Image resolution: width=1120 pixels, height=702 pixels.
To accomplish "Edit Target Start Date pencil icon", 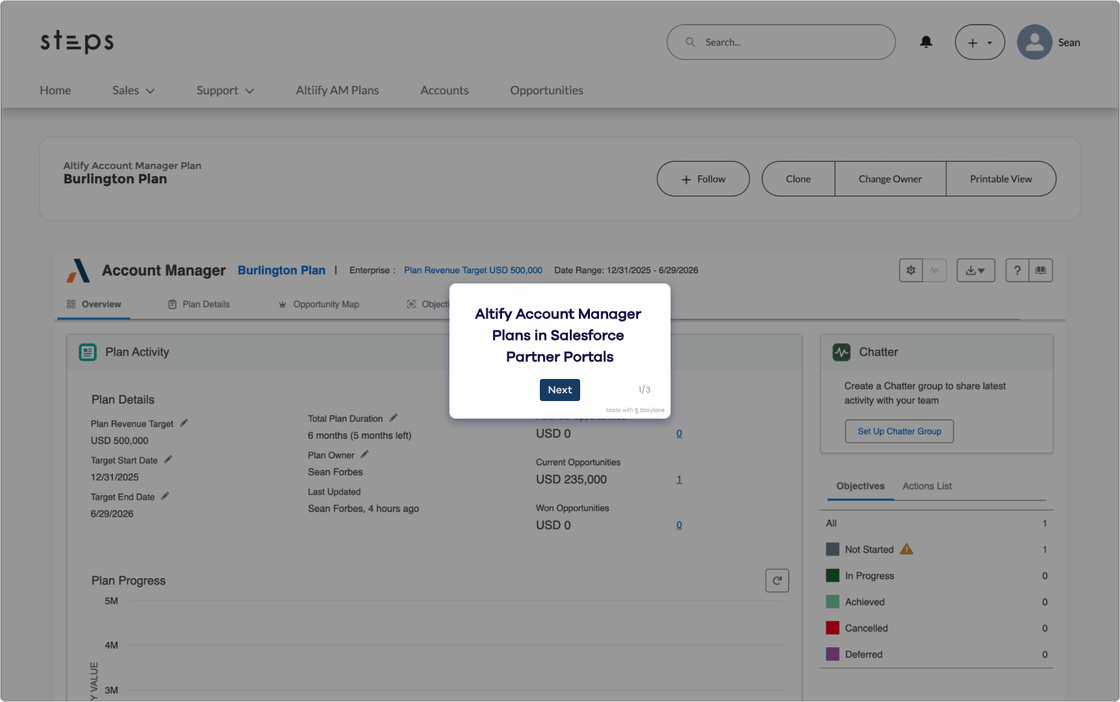I will point(169,459).
